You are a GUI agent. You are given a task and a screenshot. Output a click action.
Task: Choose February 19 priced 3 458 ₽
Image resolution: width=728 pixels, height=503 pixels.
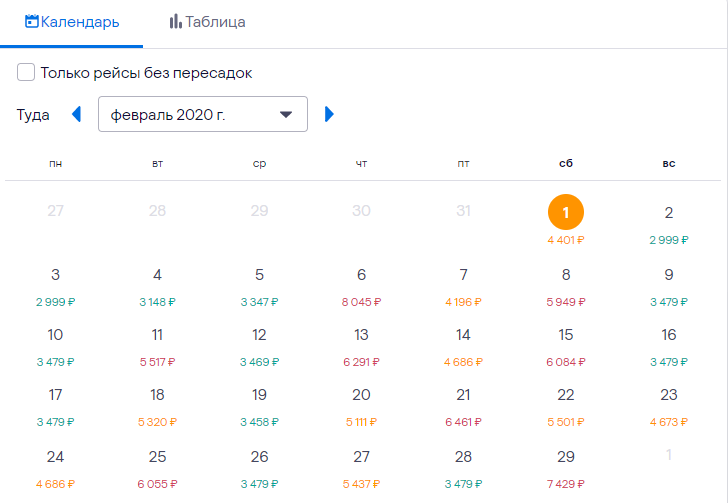click(x=259, y=405)
